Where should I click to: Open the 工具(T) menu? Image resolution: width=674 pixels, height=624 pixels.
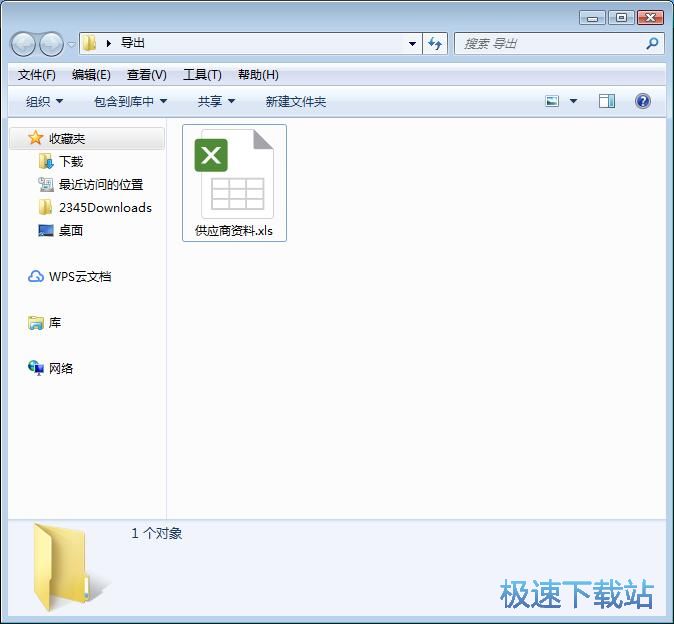[x=202, y=75]
